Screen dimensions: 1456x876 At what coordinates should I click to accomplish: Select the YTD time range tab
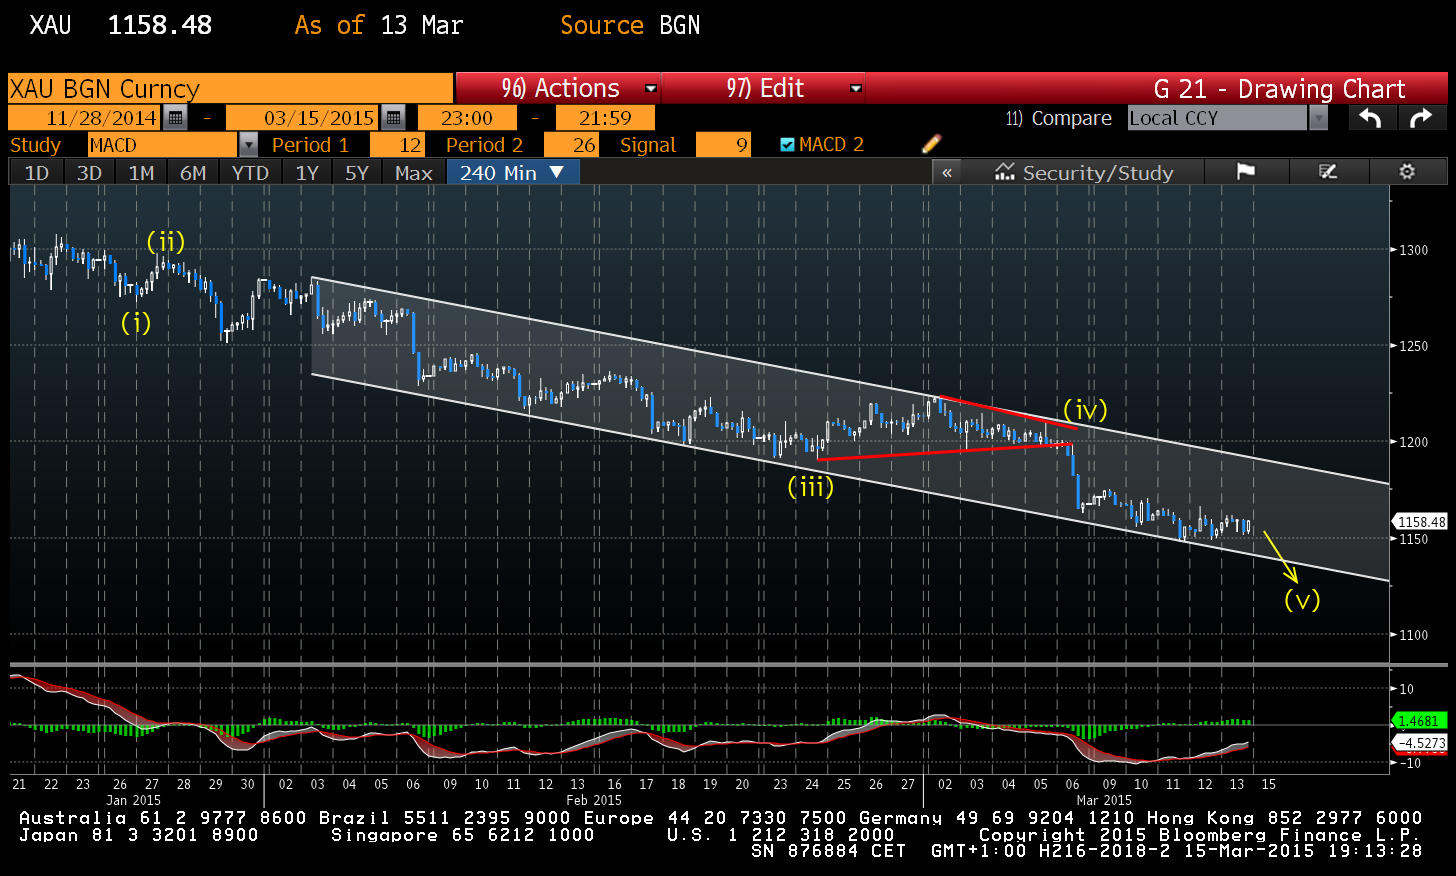click(x=250, y=172)
